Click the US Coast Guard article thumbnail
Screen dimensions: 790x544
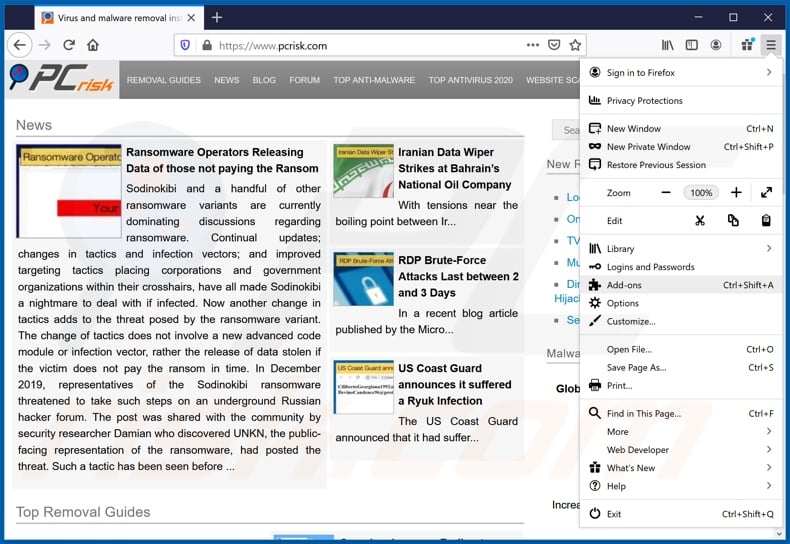coord(363,387)
